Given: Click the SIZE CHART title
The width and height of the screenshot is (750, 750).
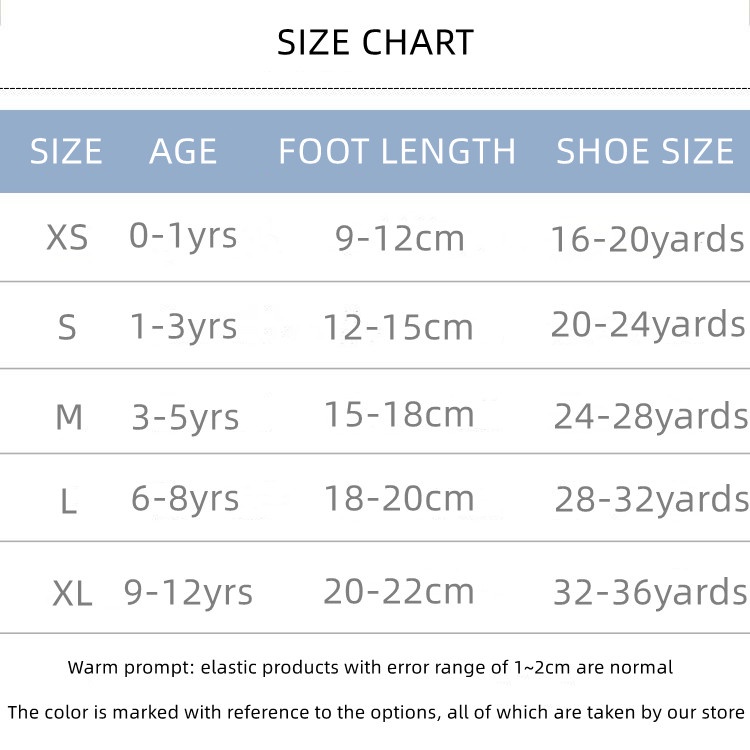Looking at the screenshot, I should click(375, 43).
